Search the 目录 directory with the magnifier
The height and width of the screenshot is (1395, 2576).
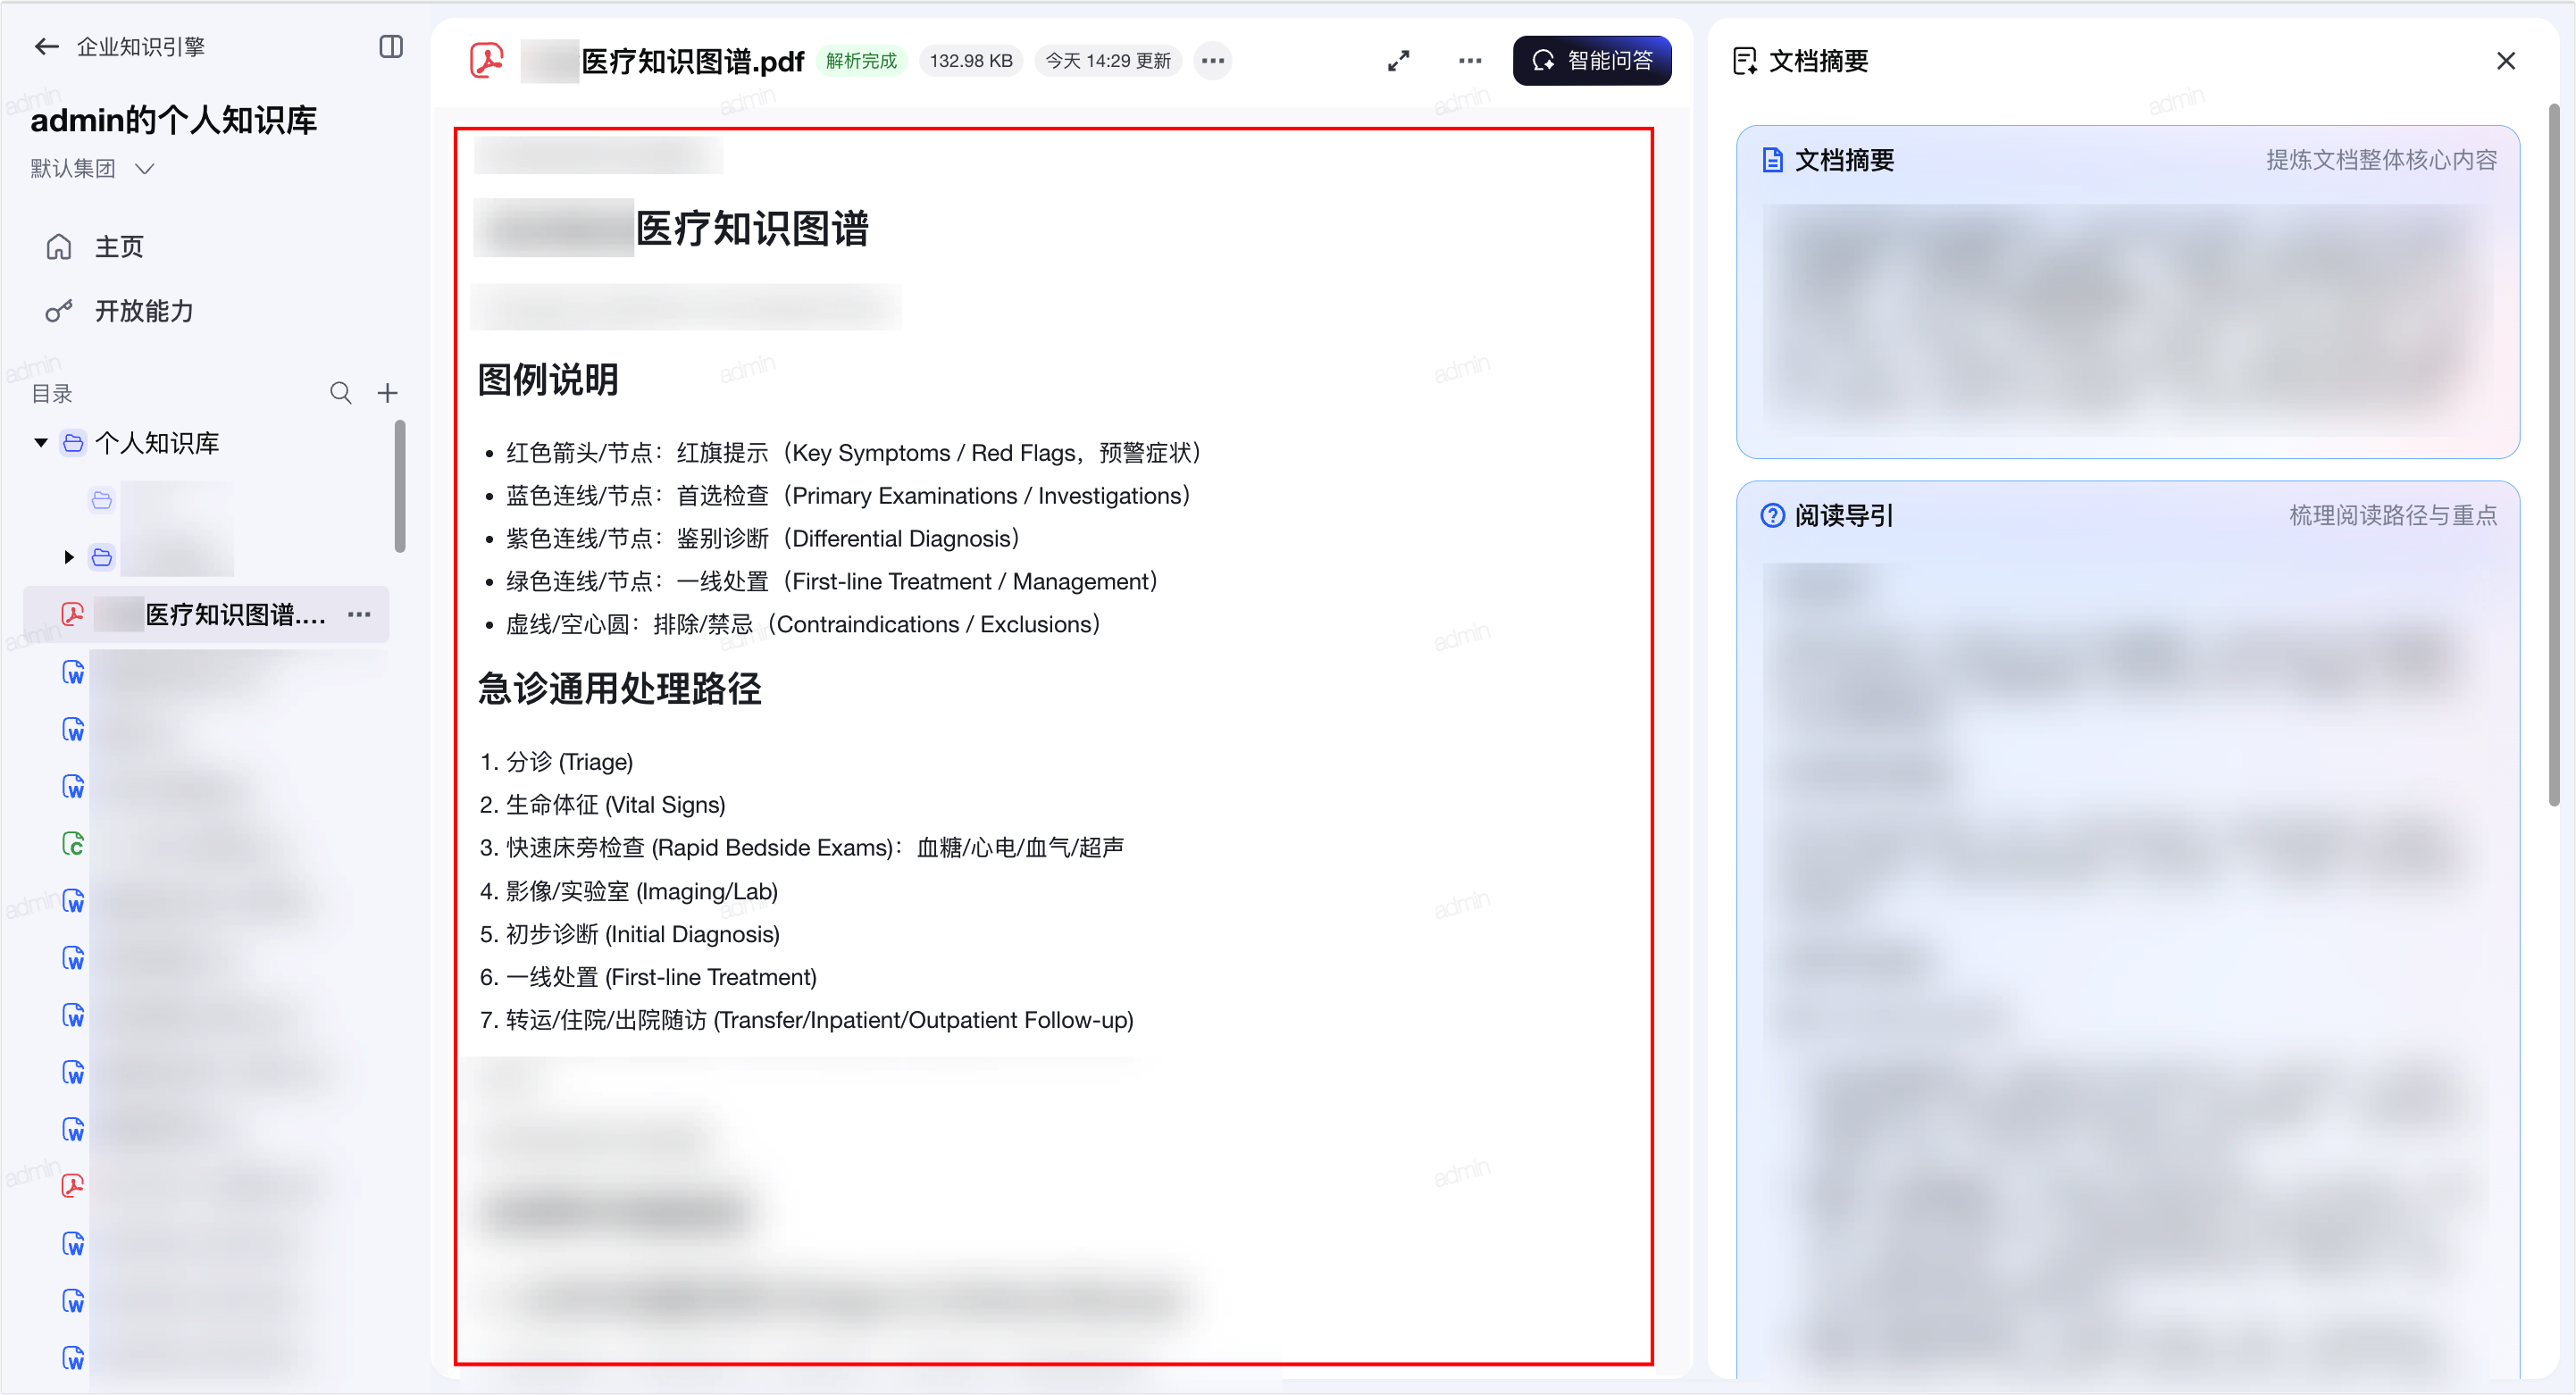(x=340, y=393)
